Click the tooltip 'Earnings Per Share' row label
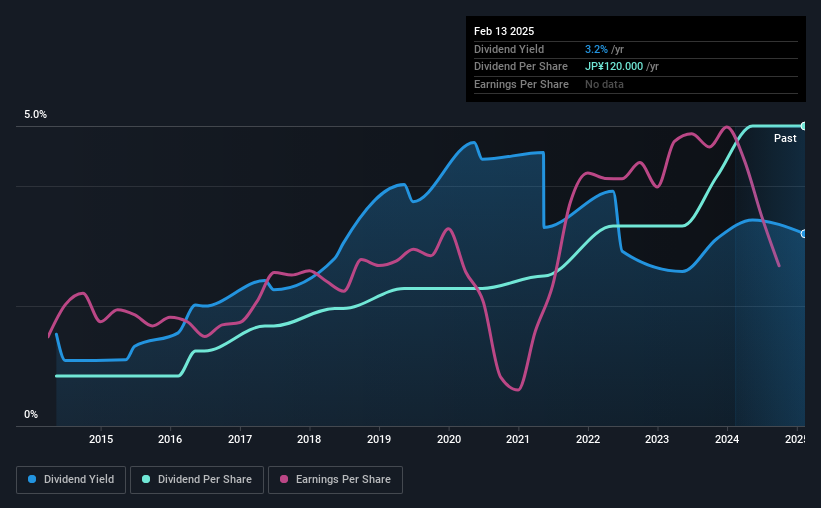 pyautogui.click(x=521, y=84)
